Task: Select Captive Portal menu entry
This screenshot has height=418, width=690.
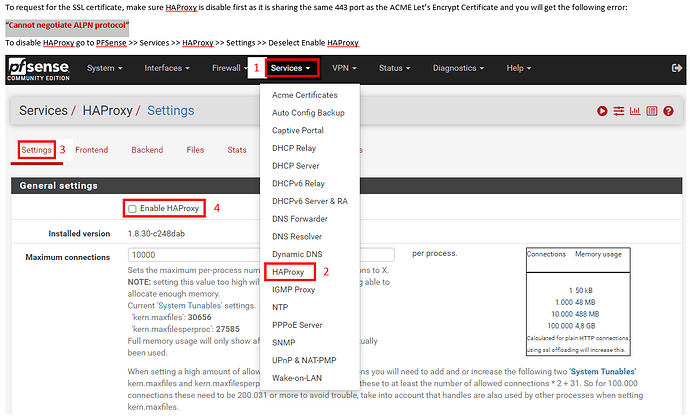Action: (x=297, y=130)
